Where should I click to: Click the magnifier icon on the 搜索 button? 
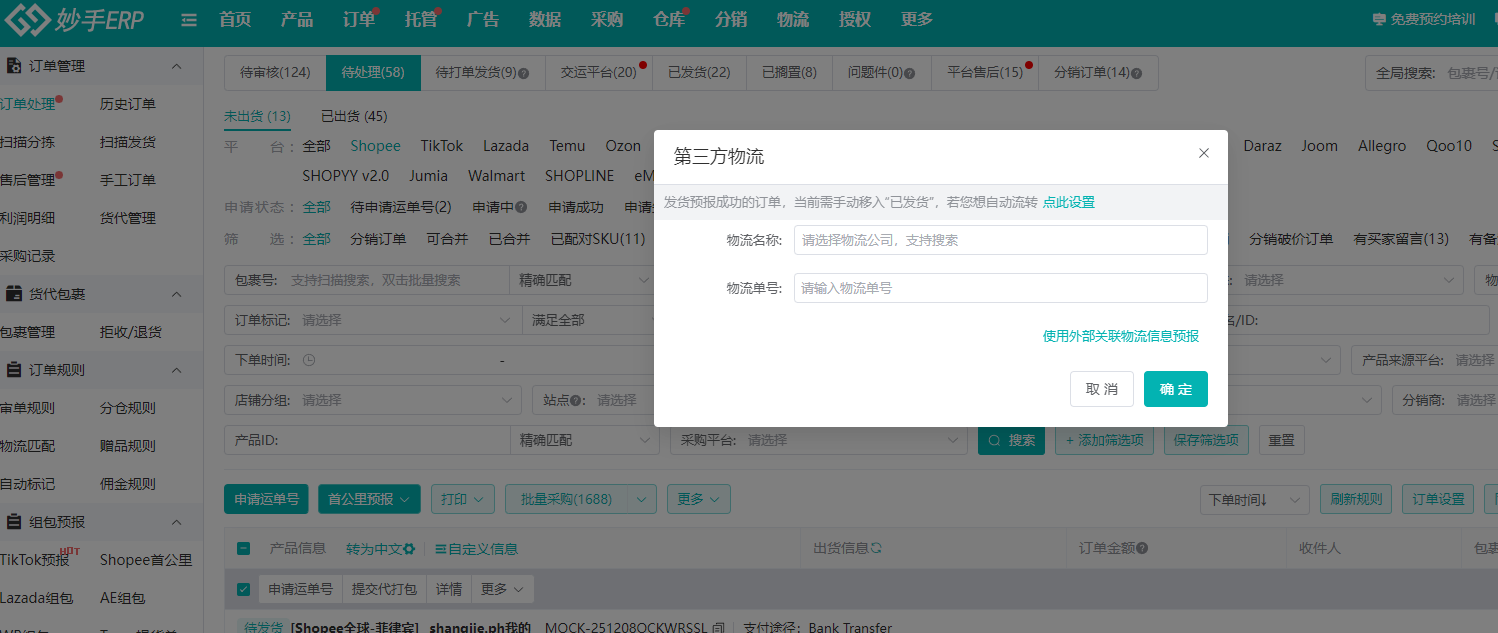(x=993, y=439)
